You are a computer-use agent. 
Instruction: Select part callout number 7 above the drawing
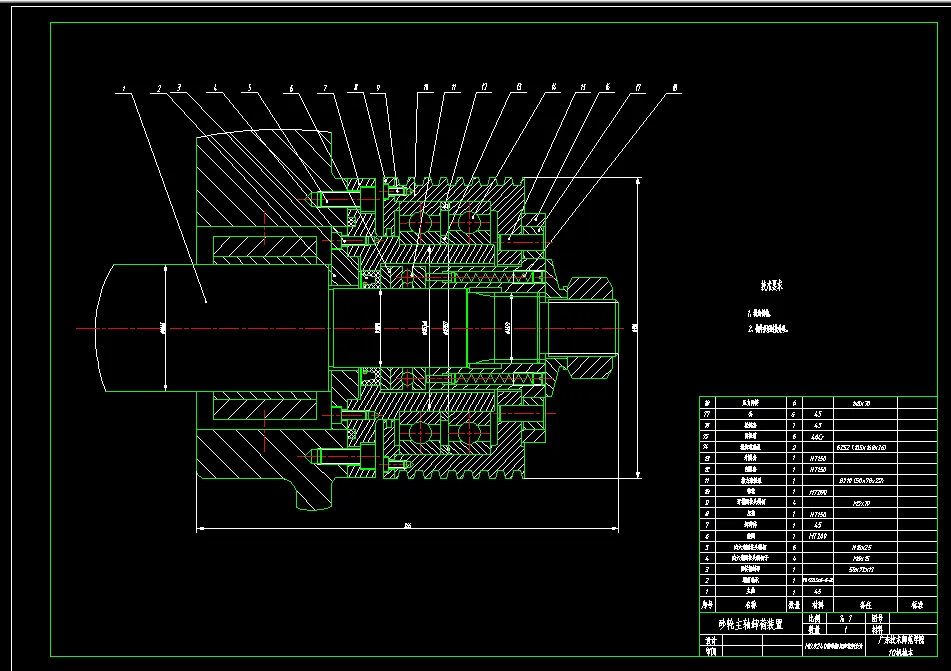325,89
